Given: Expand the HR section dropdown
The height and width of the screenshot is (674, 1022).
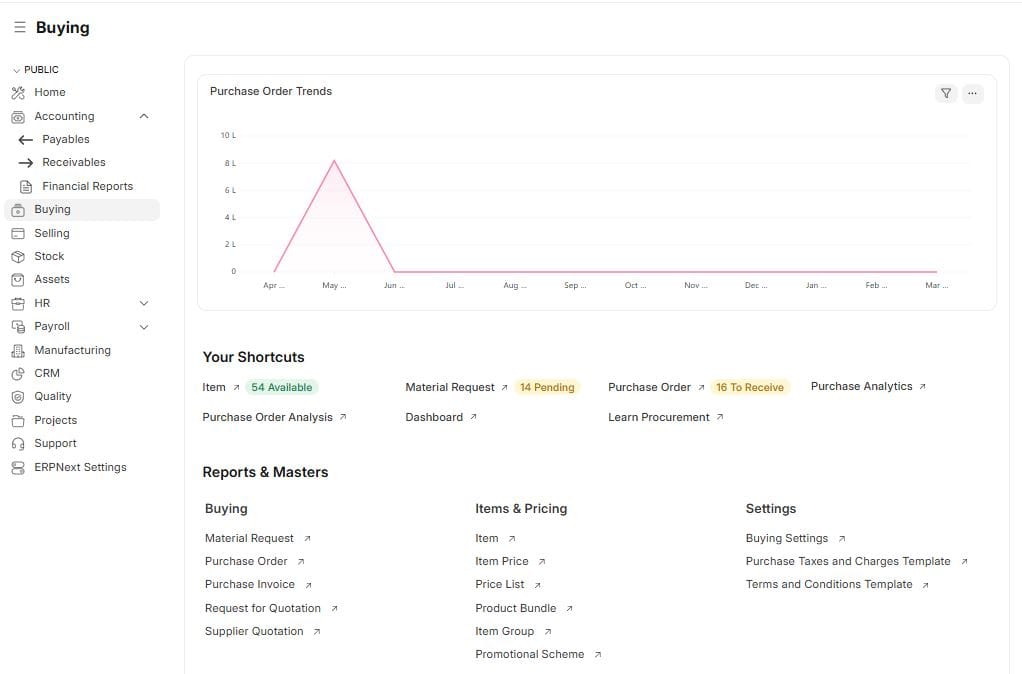Looking at the screenshot, I should tap(143, 302).
